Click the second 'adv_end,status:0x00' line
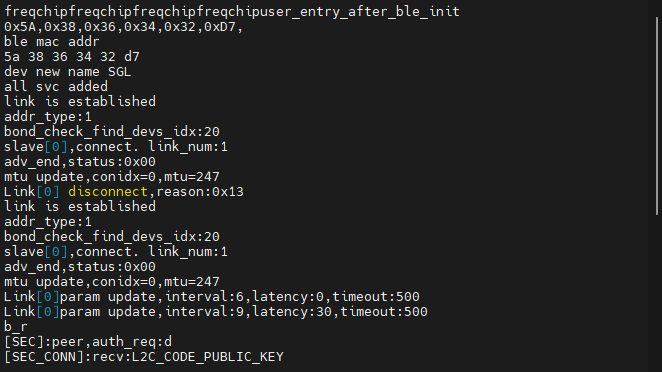The image size is (662, 372). point(80,266)
